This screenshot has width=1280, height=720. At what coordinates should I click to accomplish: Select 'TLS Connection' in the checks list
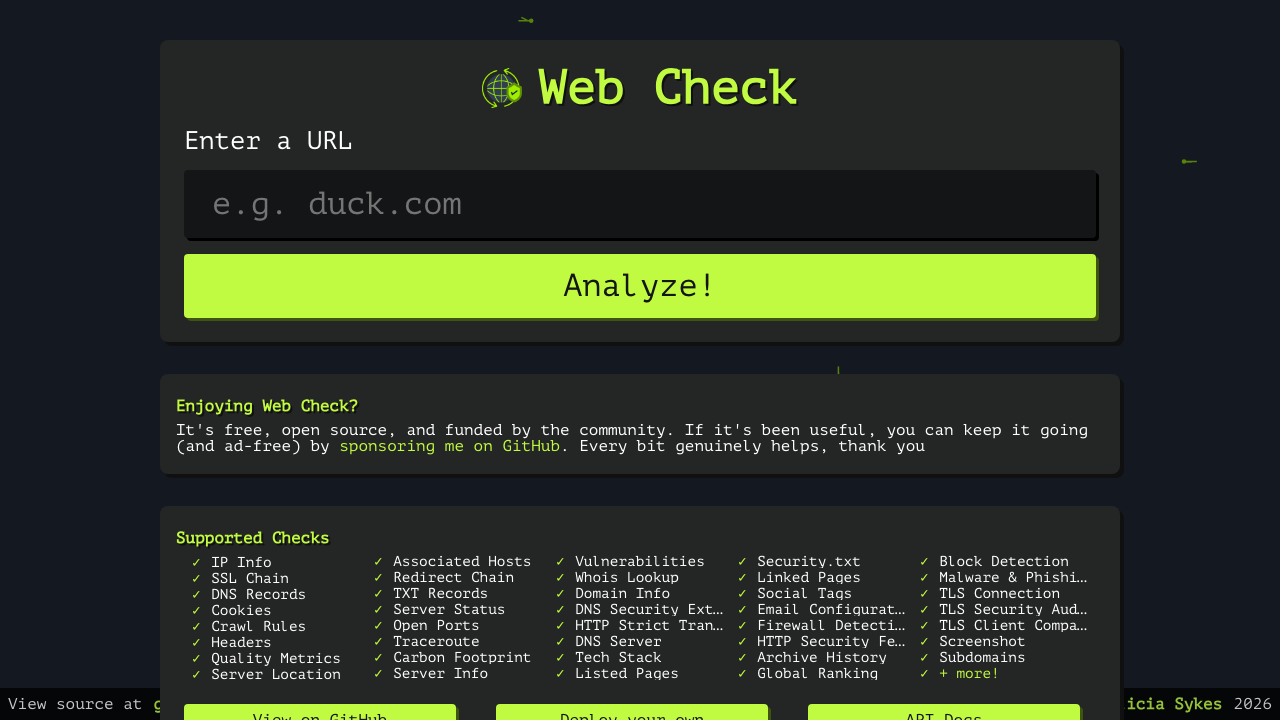pyautogui.click(x=1000, y=593)
